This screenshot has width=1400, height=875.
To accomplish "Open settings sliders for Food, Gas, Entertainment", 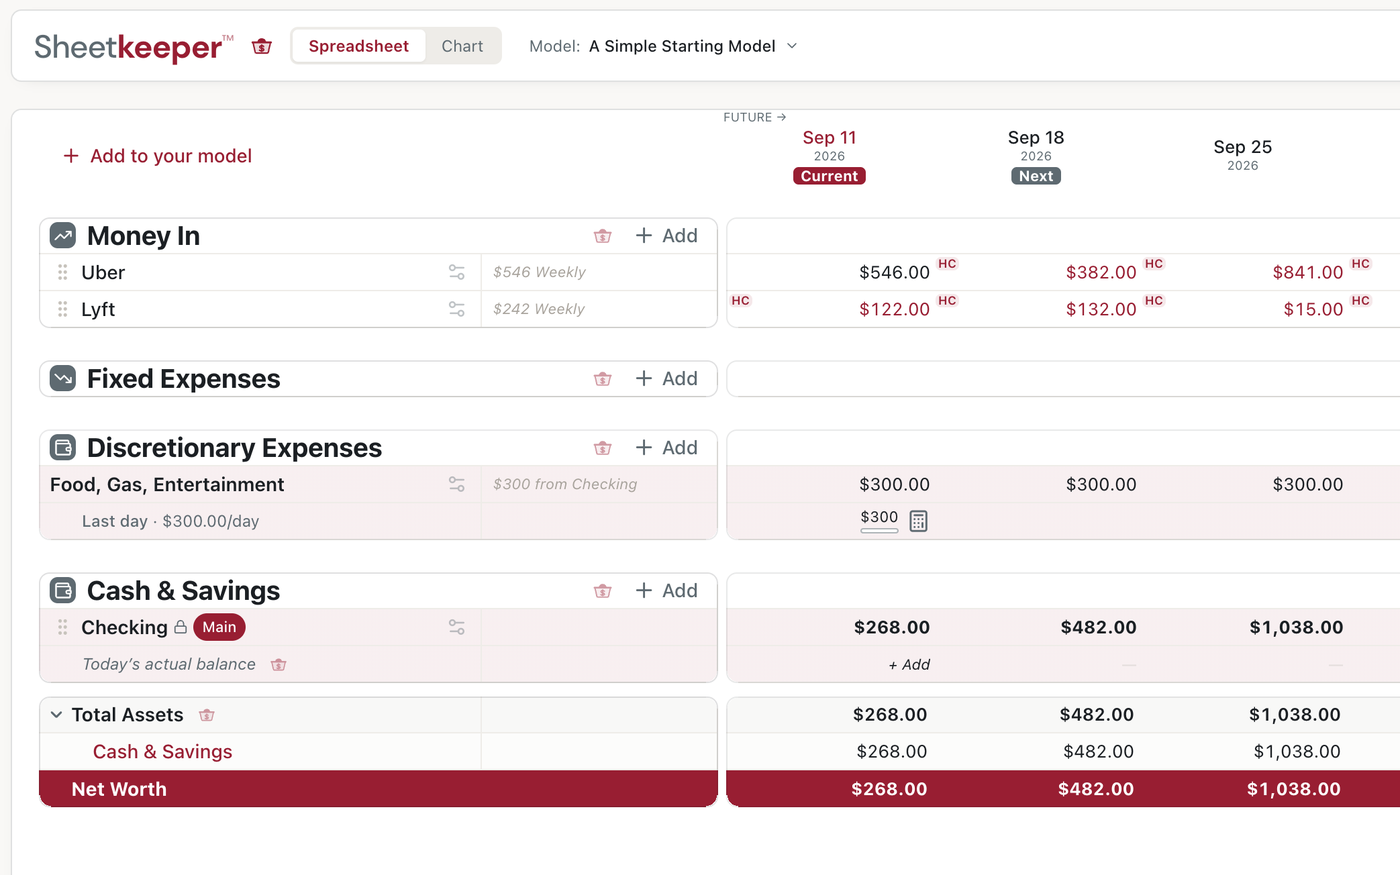I will [457, 484].
